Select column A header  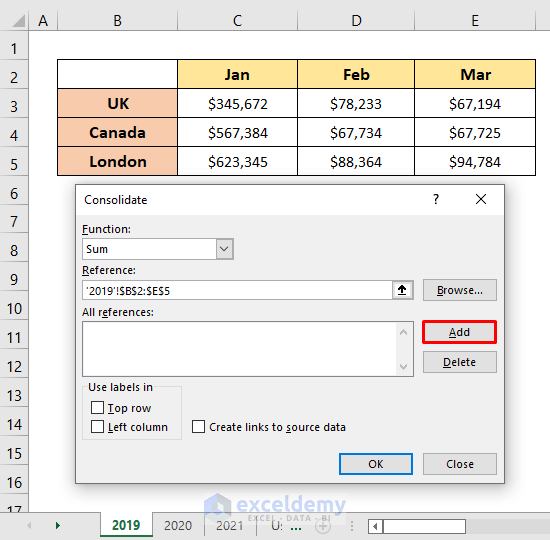click(43, 21)
